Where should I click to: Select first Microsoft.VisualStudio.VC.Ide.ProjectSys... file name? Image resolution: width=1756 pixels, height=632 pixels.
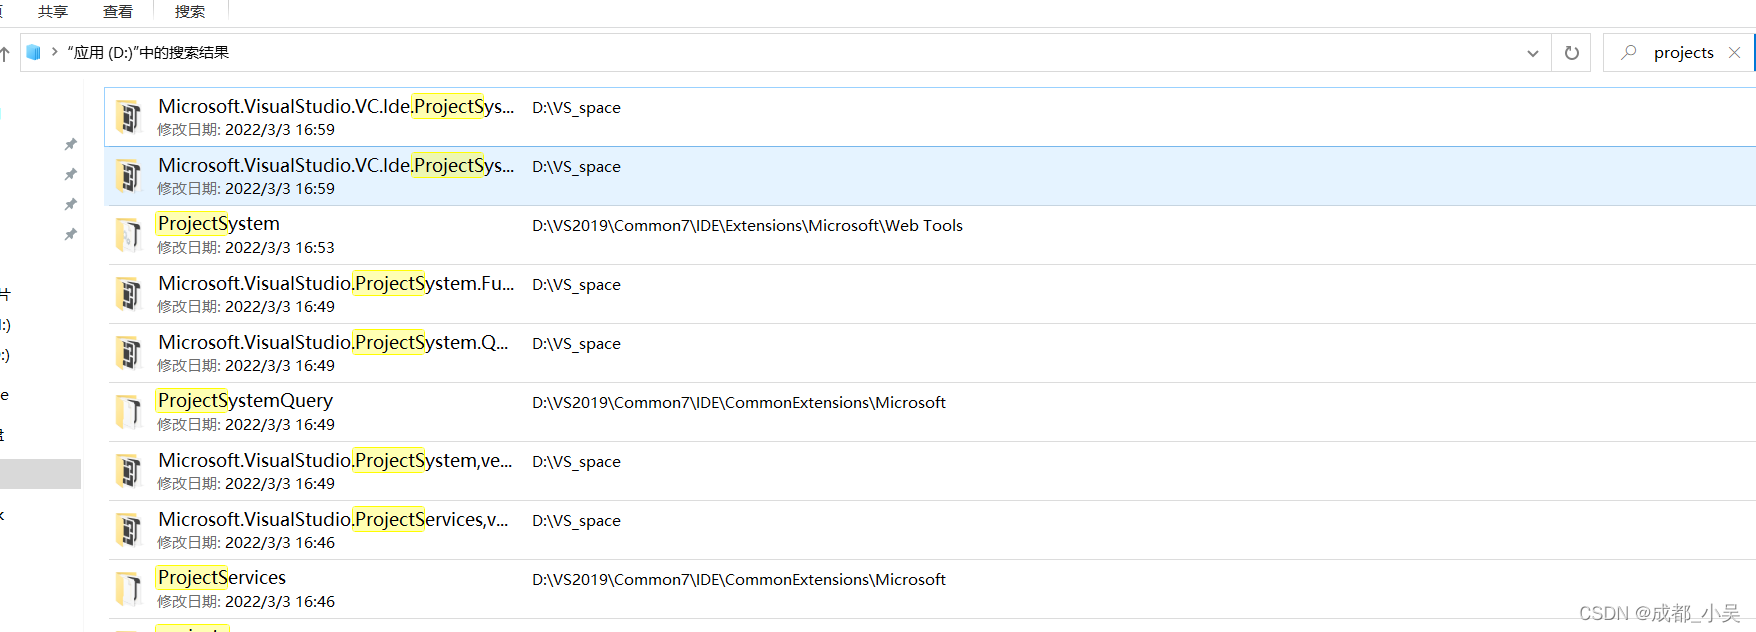336,106
